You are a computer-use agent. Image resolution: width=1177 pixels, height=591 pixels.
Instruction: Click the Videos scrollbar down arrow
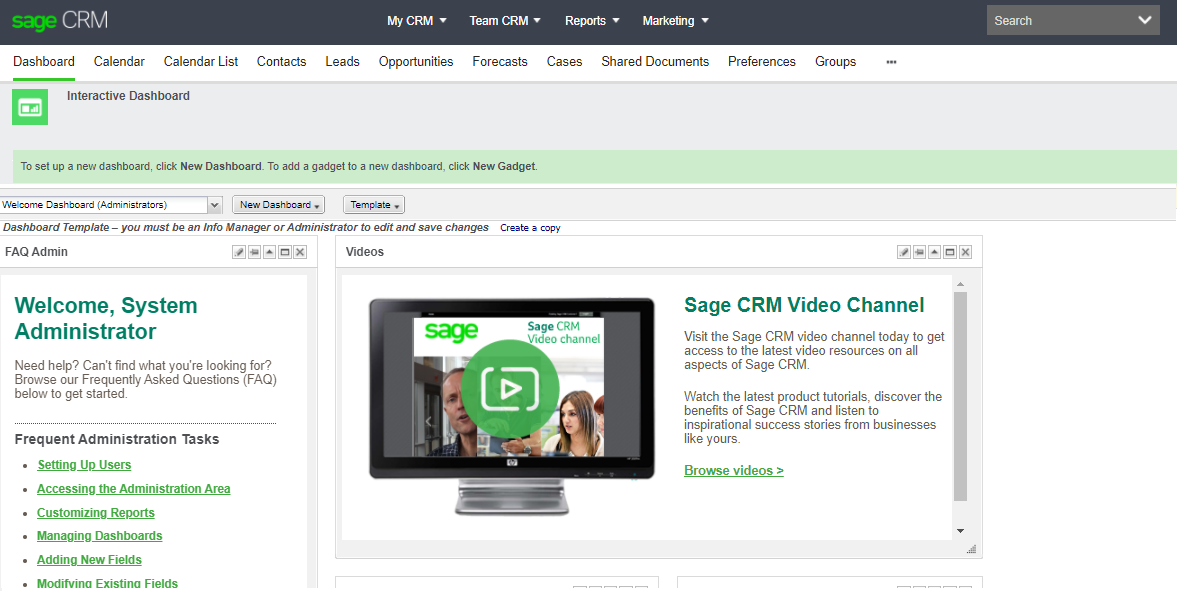click(x=960, y=531)
